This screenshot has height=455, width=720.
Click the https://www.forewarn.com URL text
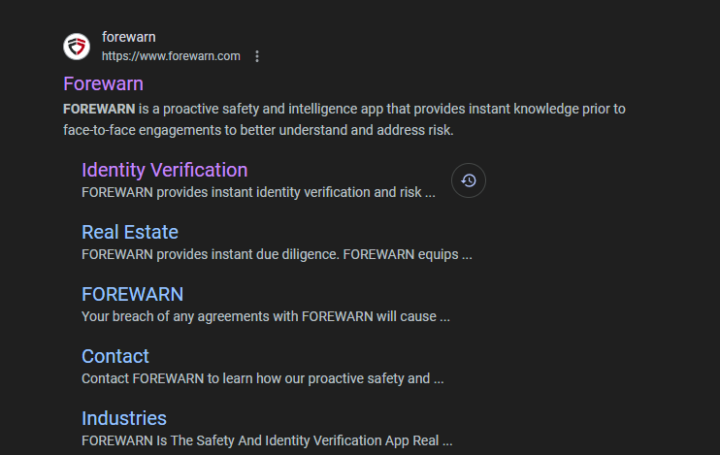click(171, 56)
